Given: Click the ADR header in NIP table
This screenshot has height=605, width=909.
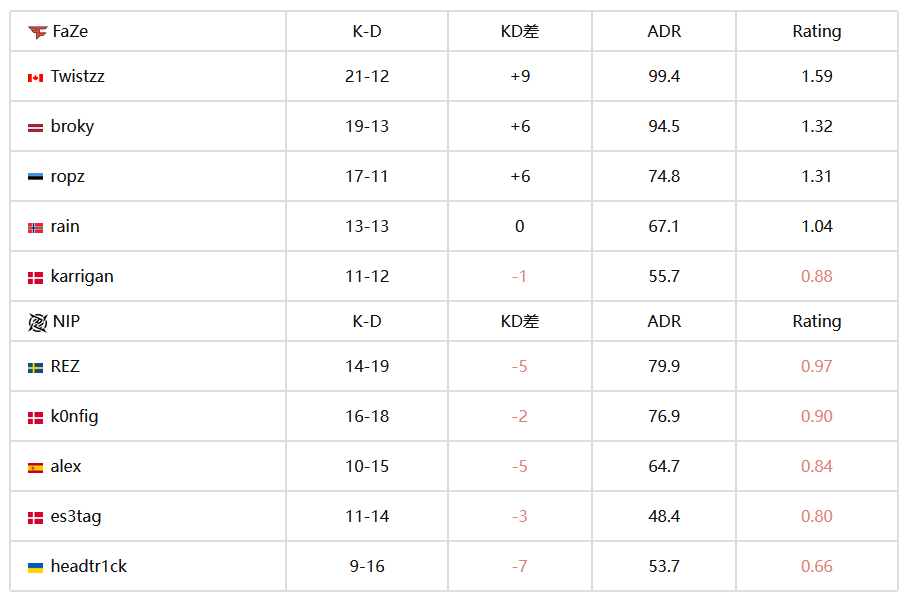Looking at the screenshot, I should pyautogui.click(x=664, y=322).
